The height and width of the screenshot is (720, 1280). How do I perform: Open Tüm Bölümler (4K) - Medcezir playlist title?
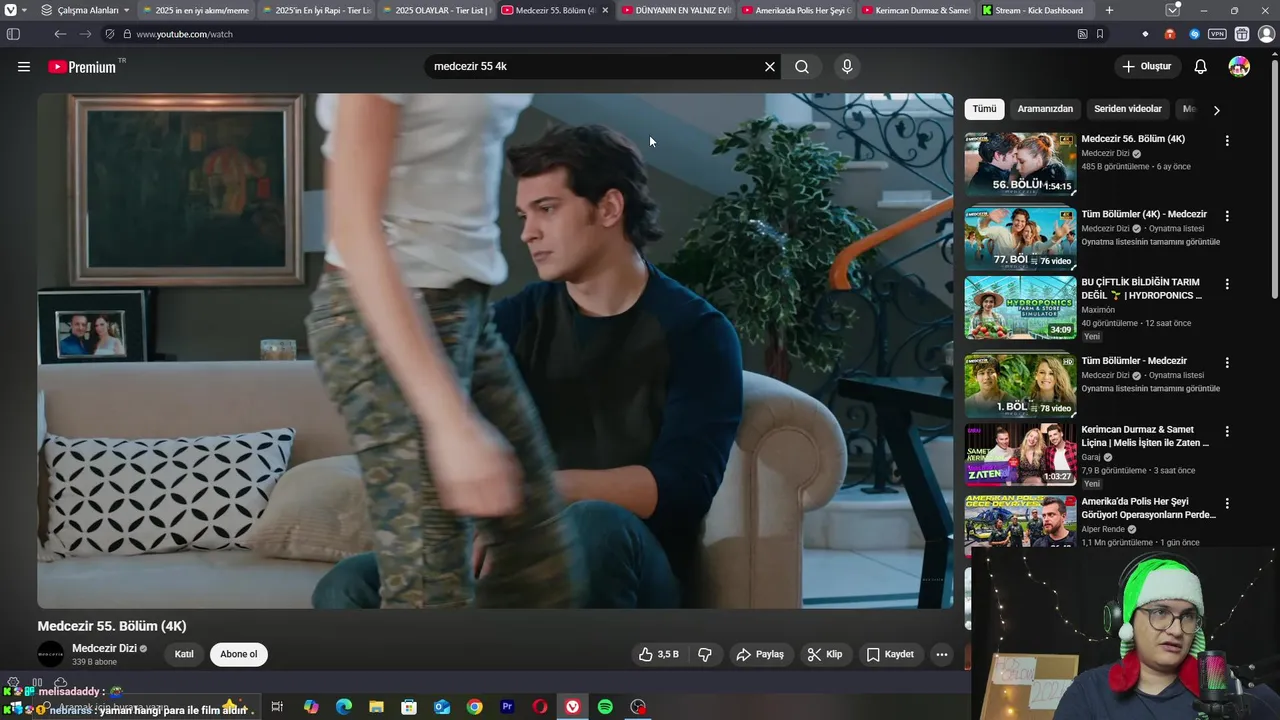(1144, 214)
